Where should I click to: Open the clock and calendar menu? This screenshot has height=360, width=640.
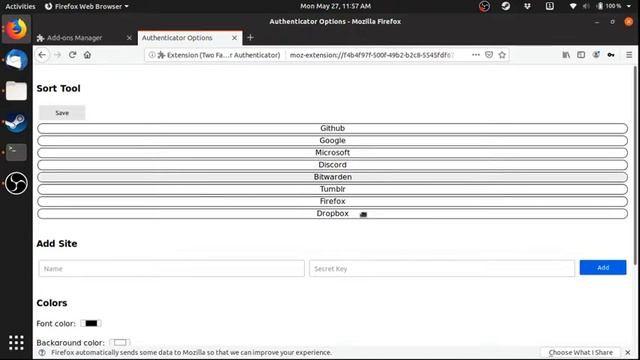pyautogui.click(x=336, y=6)
